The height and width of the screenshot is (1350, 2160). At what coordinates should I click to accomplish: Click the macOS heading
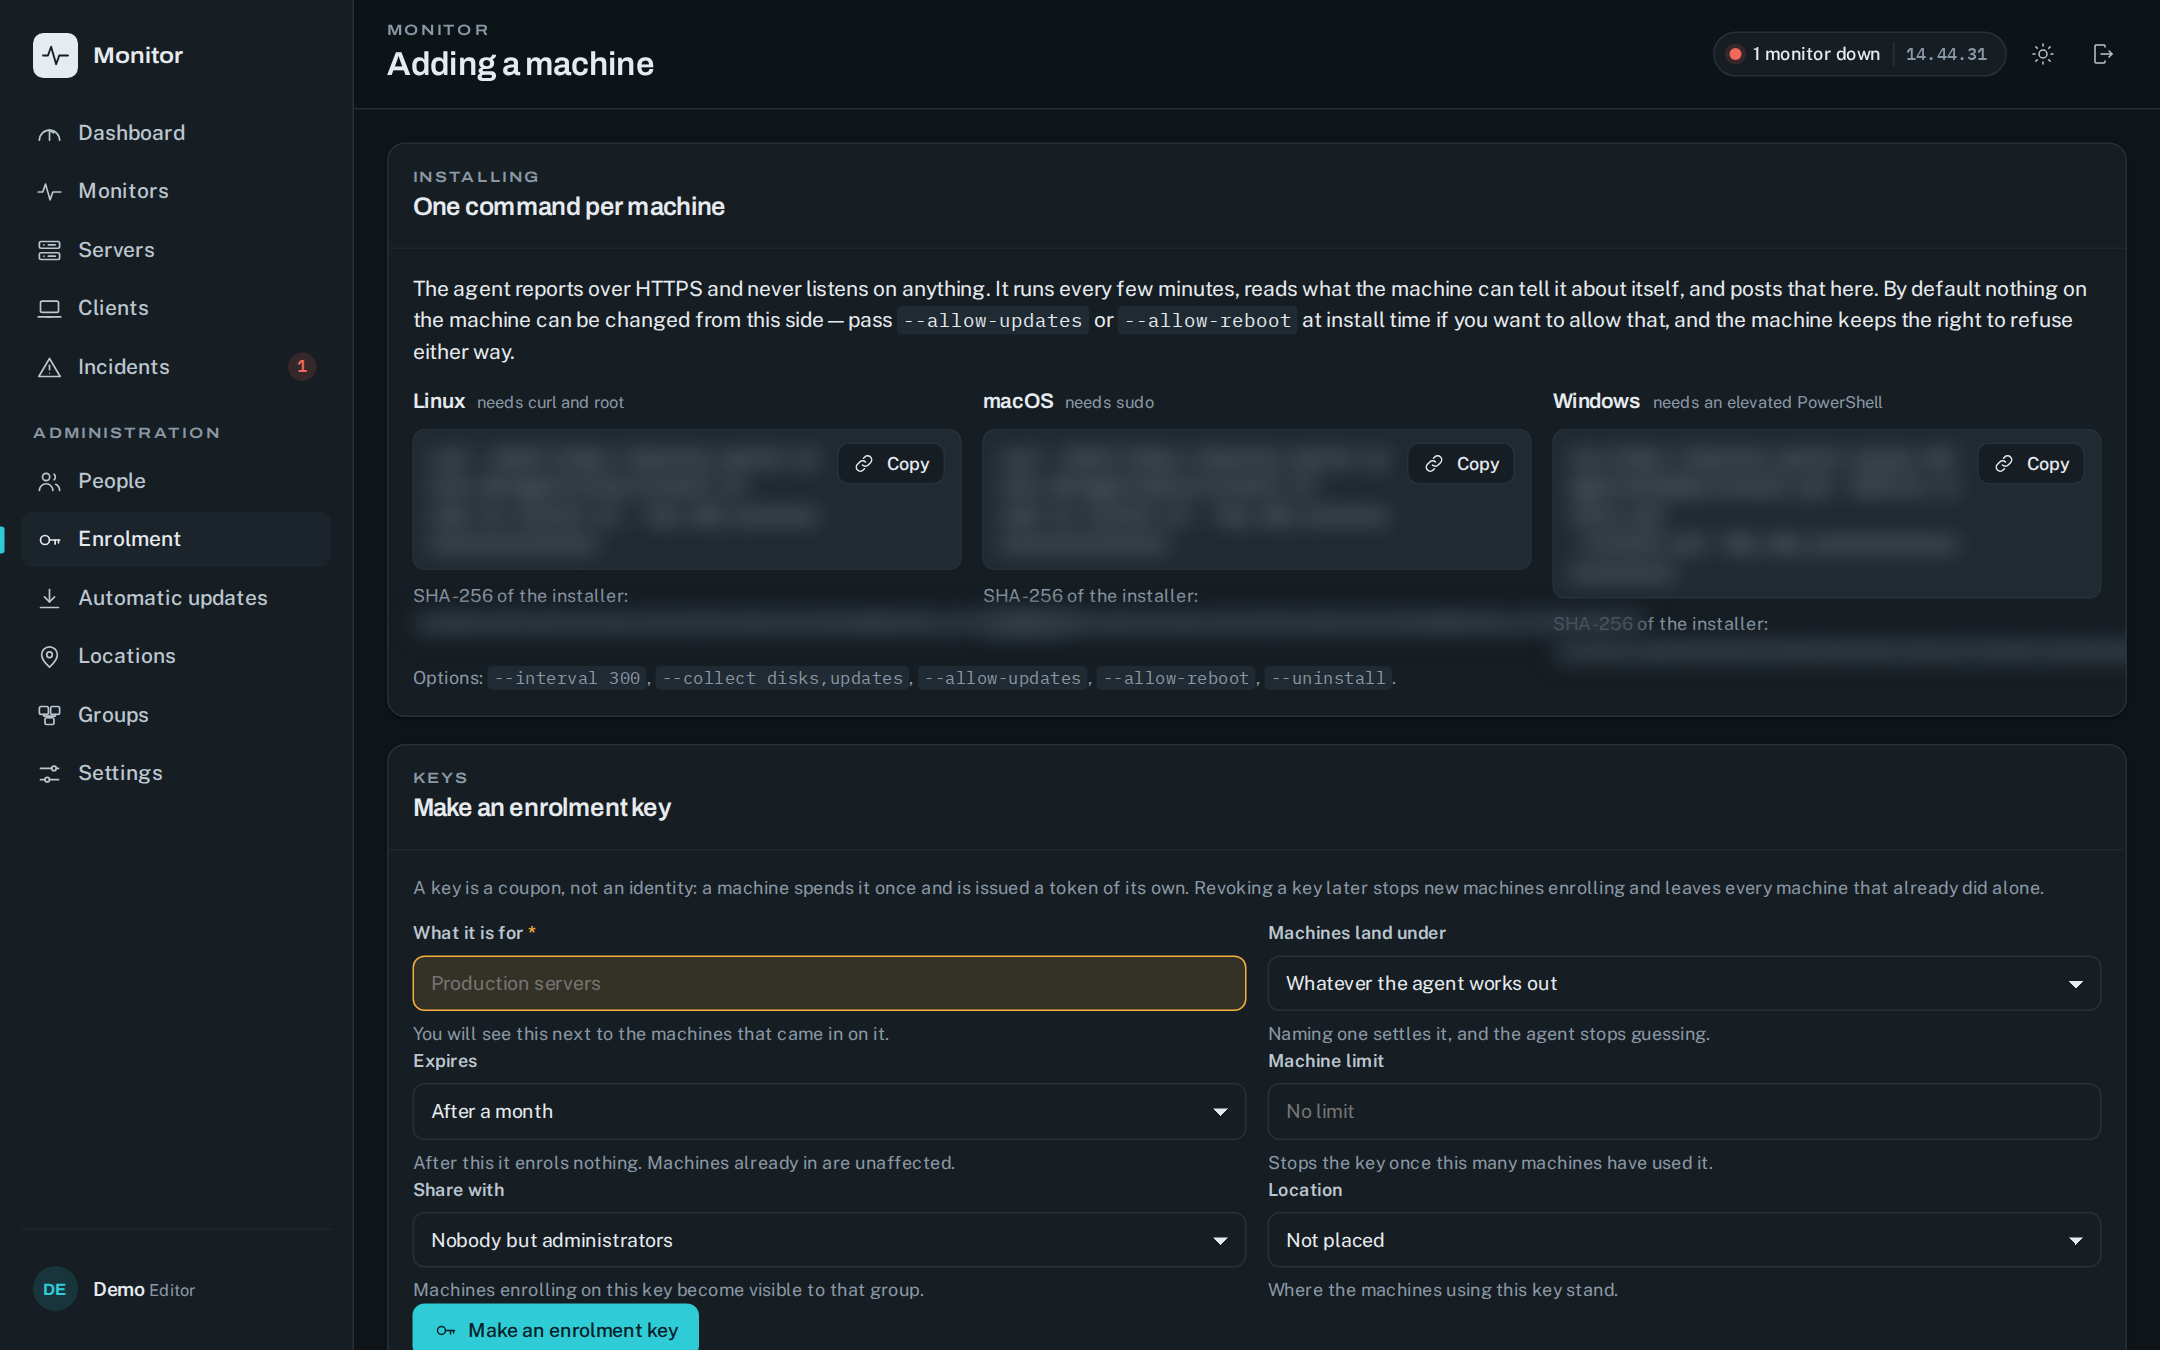coord(1018,401)
